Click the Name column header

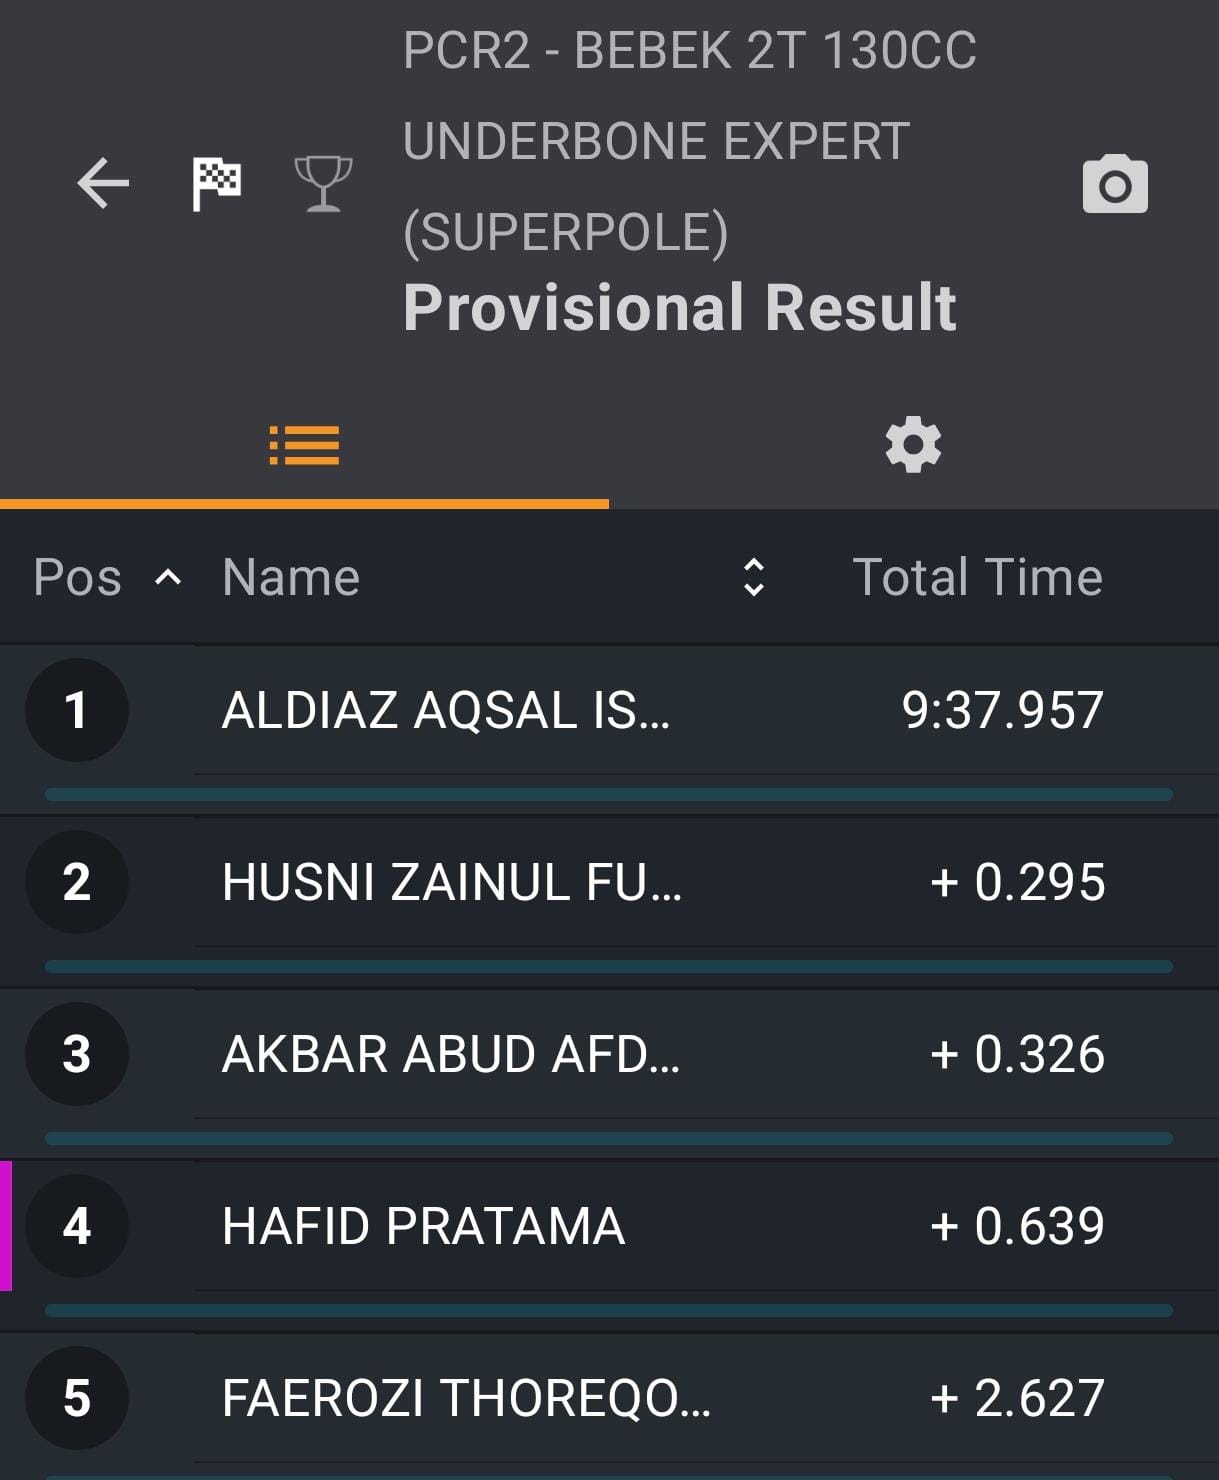pyautogui.click(x=290, y=577)
